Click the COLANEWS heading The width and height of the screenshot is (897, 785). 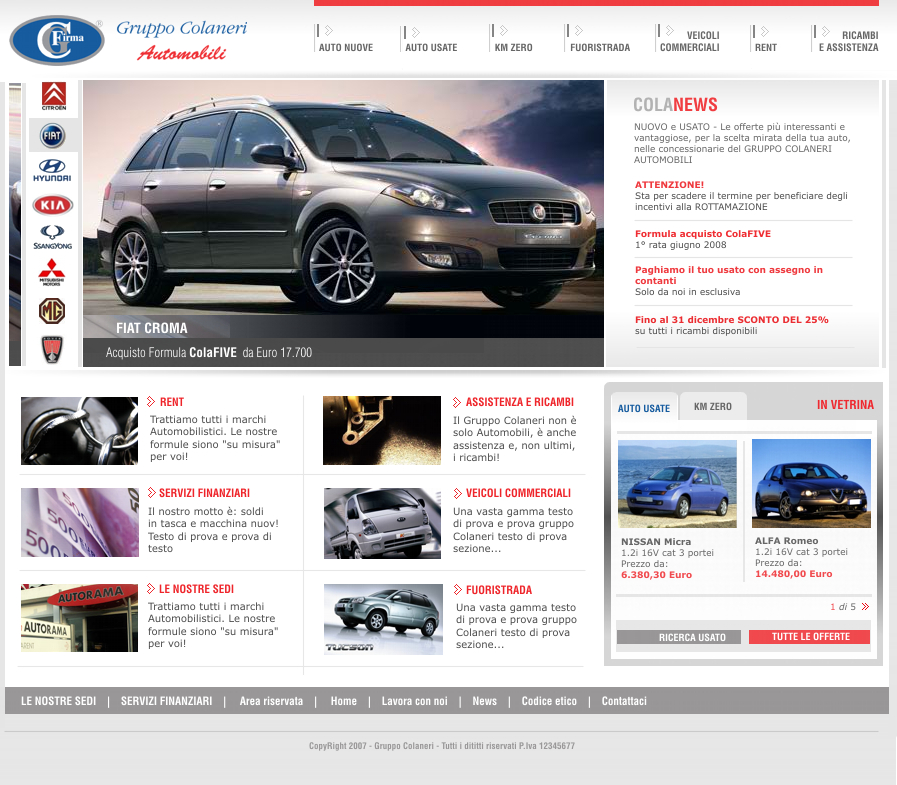coord(675,105)
